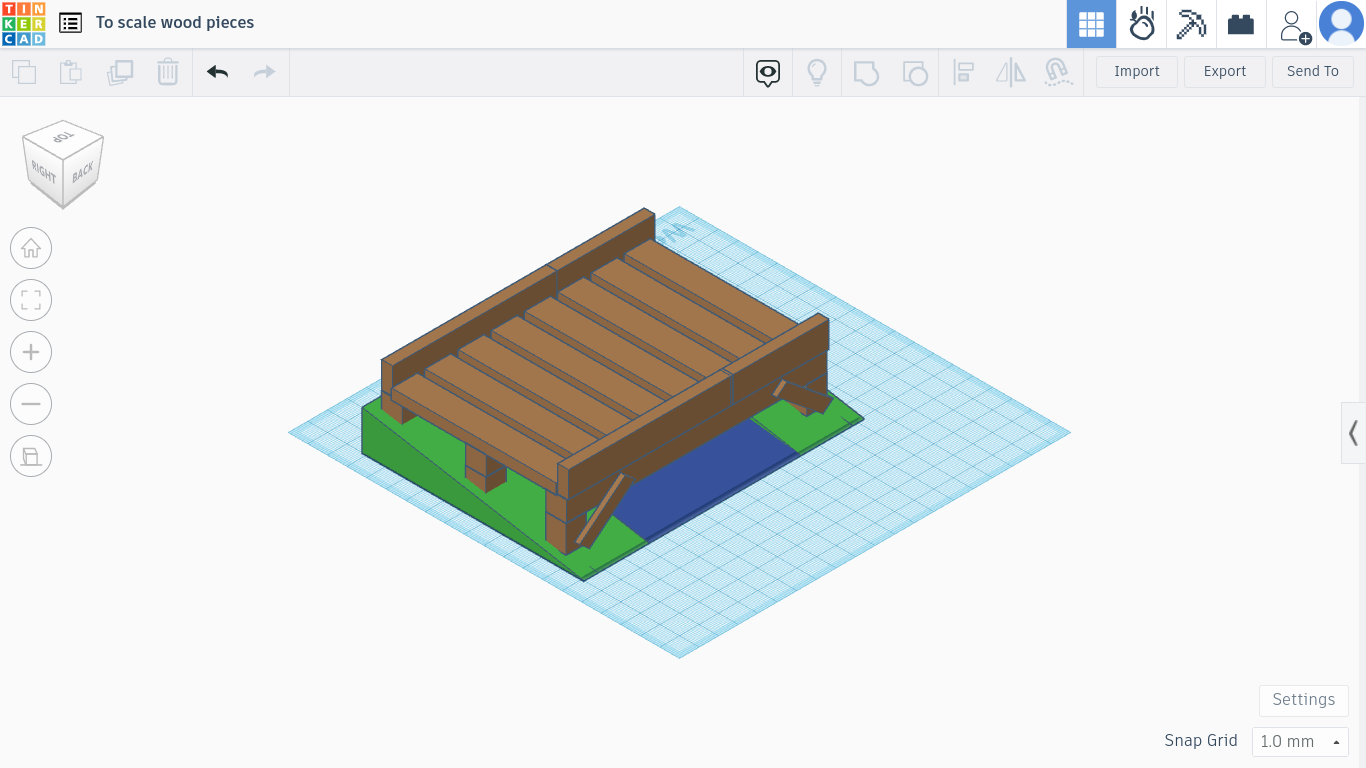Switch to the Blocks pickaxe tab
1366x768 pixels.
(1191, 24)
